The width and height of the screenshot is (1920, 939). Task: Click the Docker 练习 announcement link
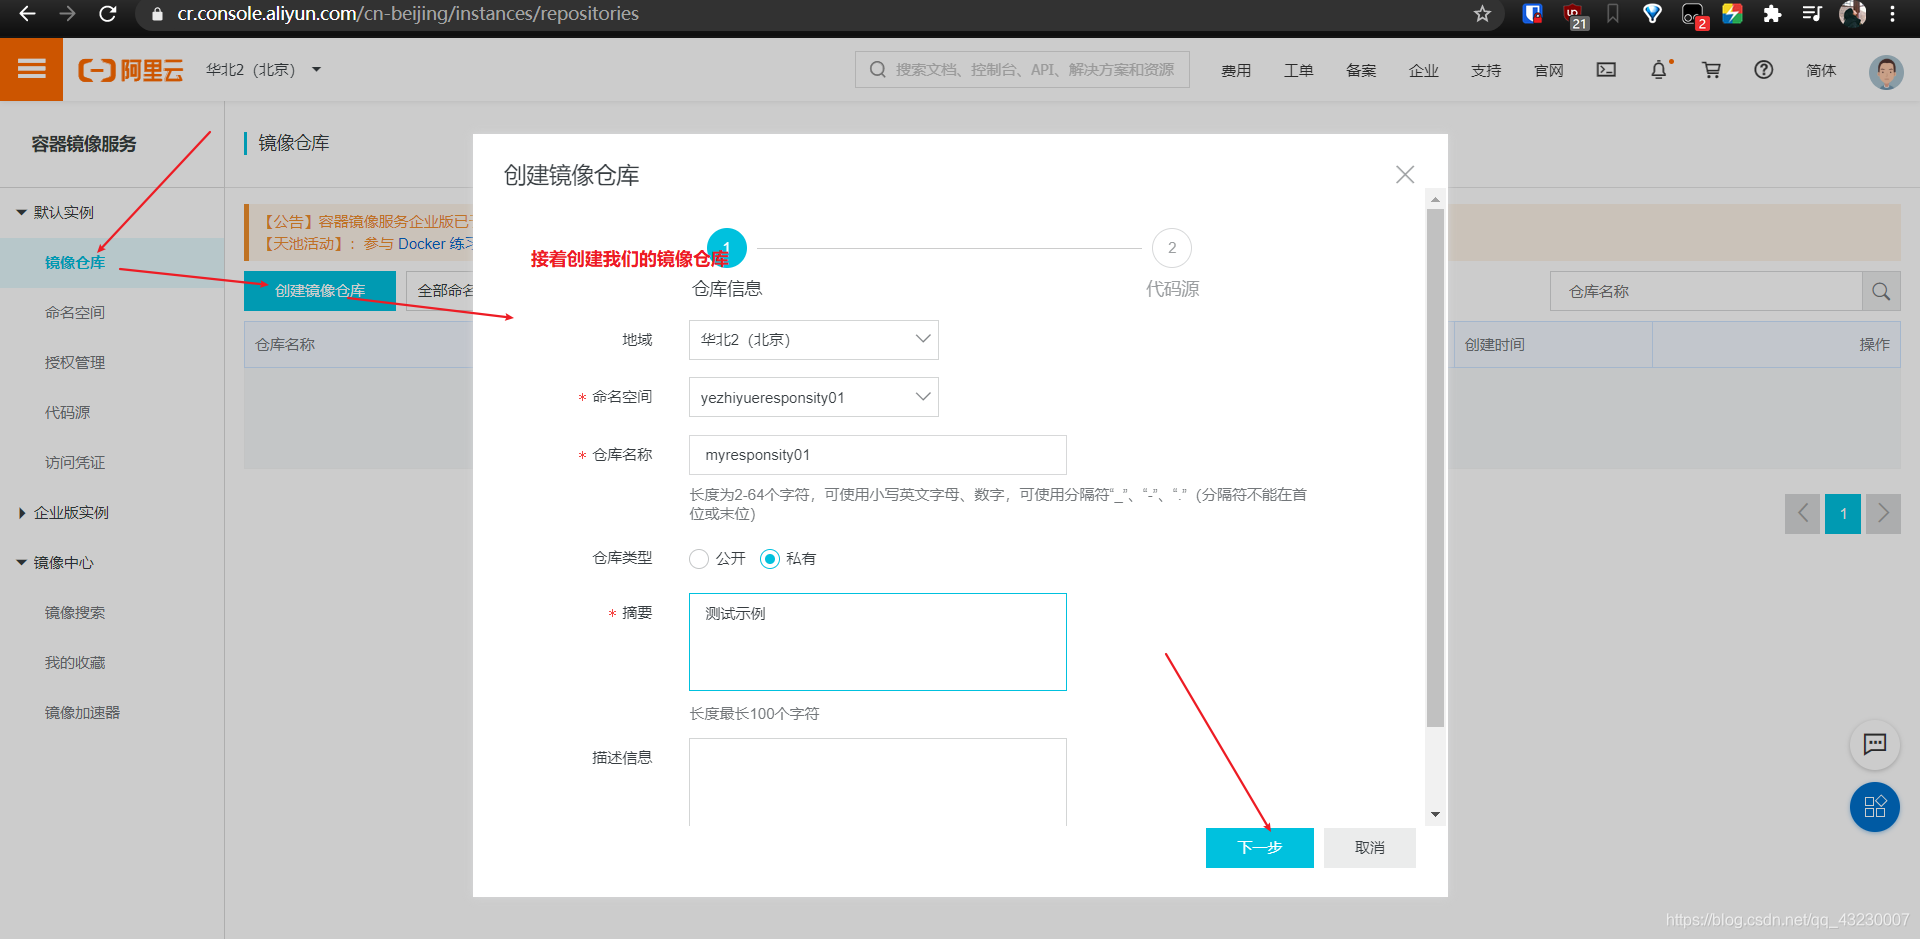[434, 244]
